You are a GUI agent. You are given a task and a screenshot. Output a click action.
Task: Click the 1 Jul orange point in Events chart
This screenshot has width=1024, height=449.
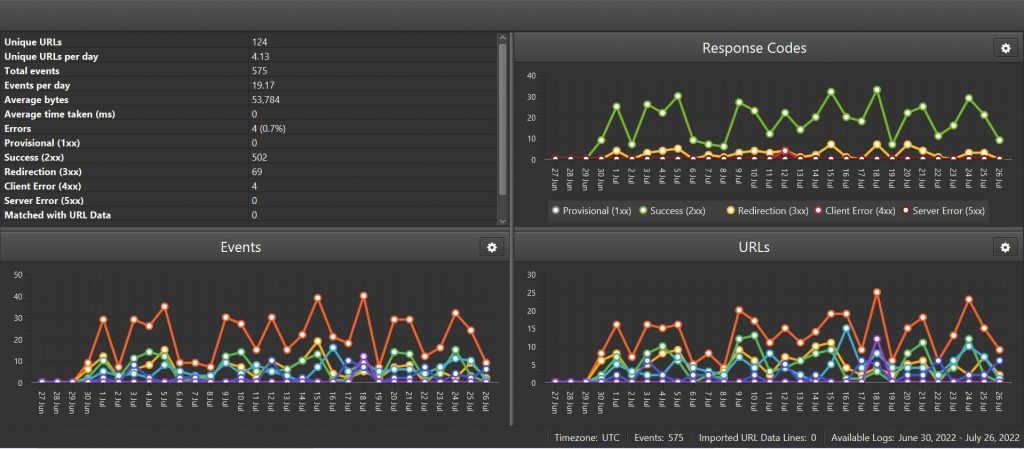103,319
